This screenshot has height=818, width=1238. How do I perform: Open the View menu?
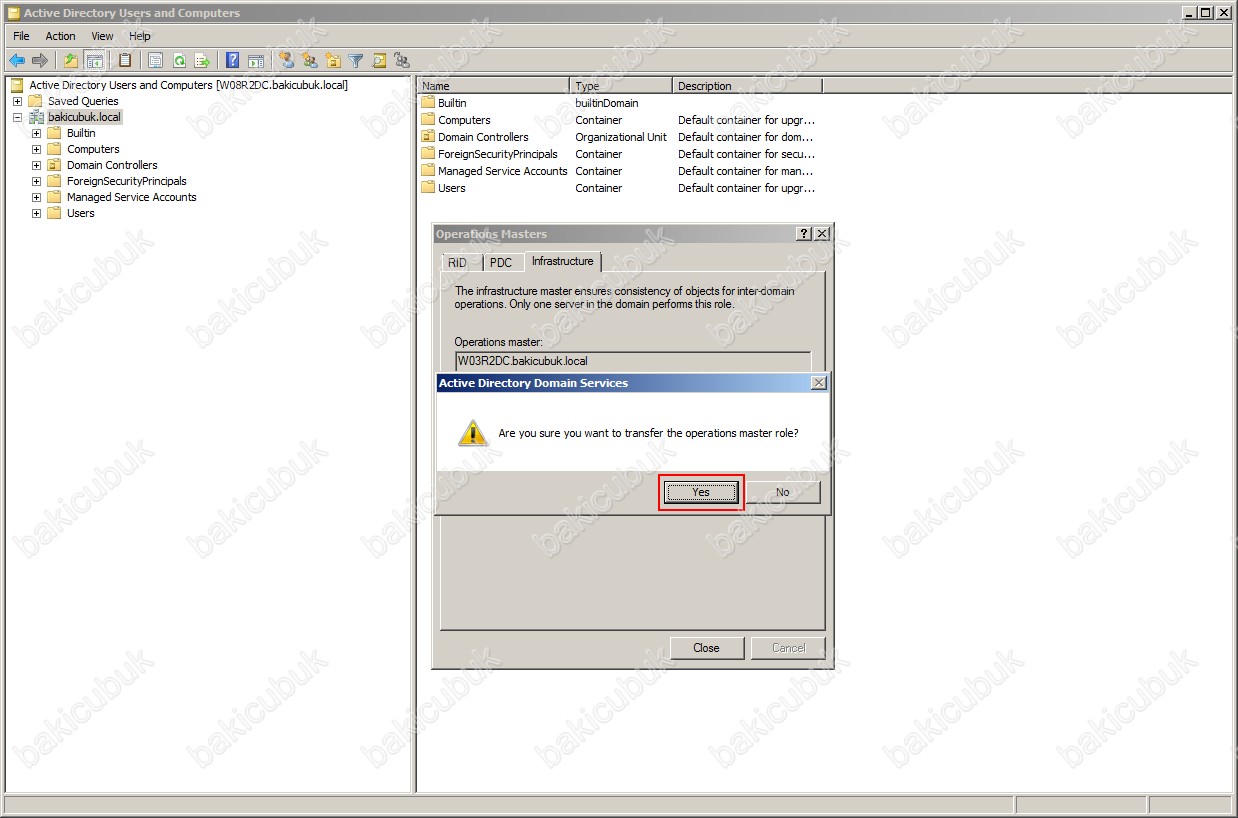[x=102, y=36]
